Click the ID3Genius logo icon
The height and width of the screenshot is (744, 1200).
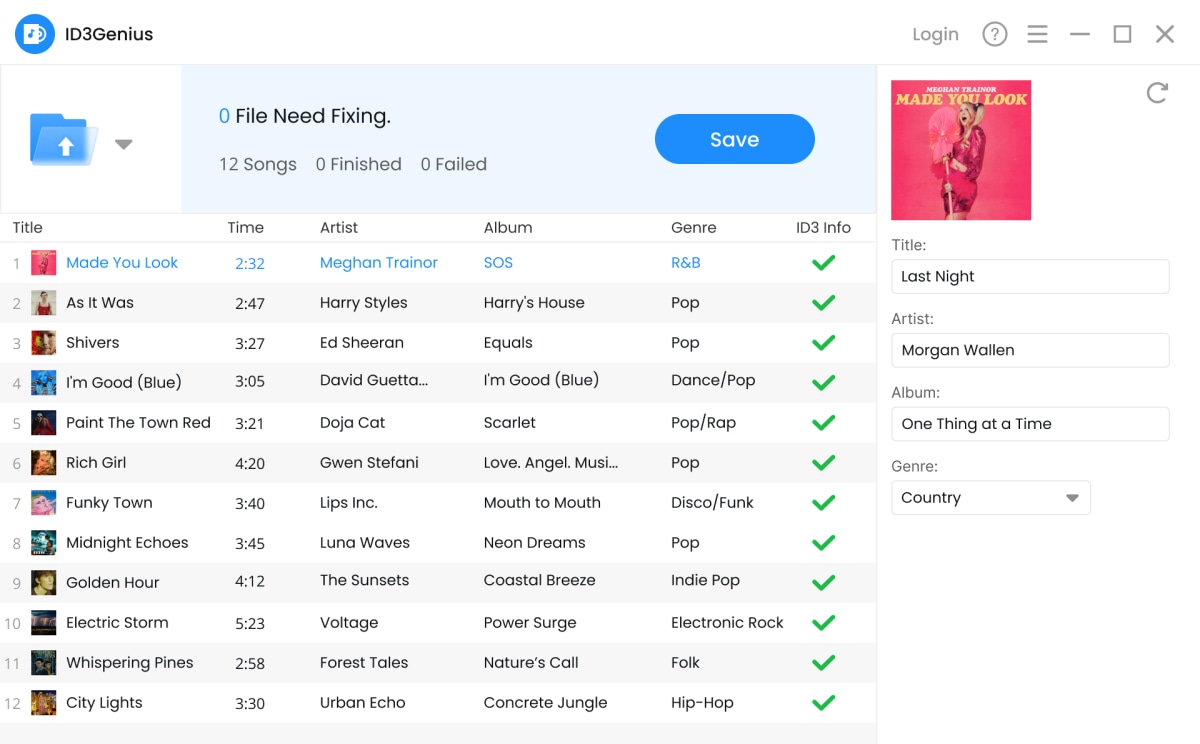[x=35, y=34]
